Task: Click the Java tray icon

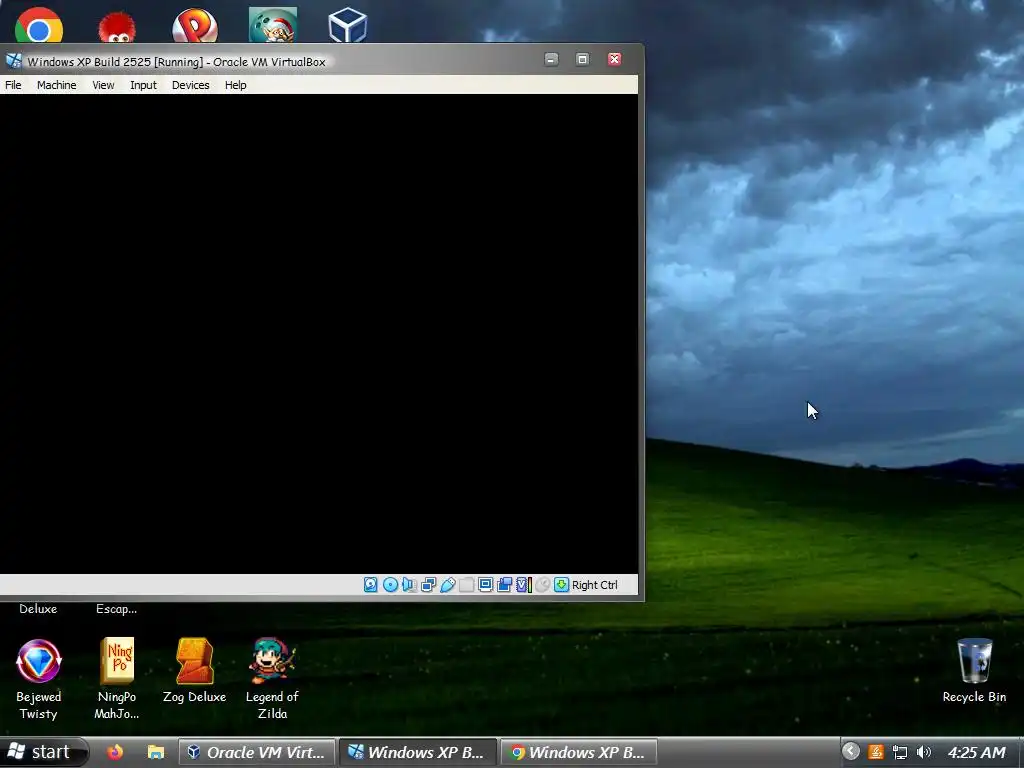Action: pyautogui.click(x=876, y=752)
